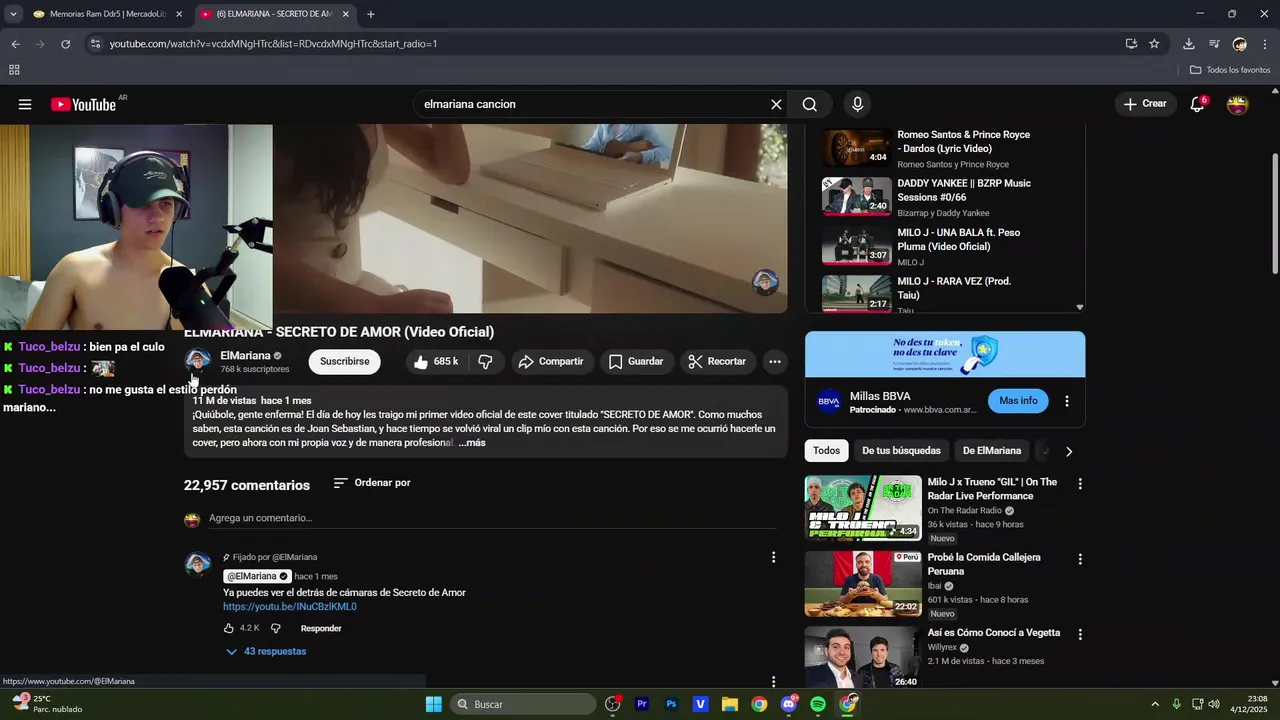Play the Milo J x Trueno GIL thumbnail

863,508
